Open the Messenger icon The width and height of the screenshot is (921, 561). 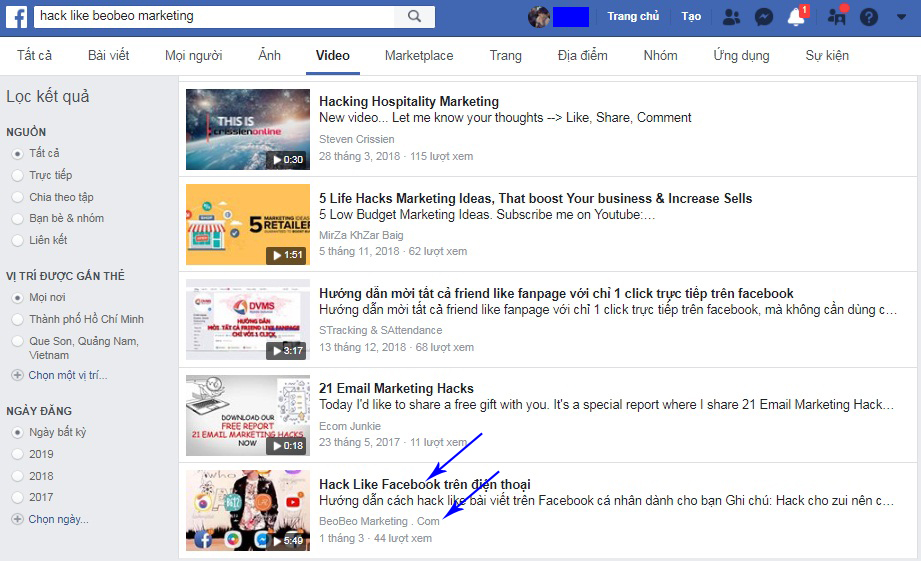pos(764,17)
